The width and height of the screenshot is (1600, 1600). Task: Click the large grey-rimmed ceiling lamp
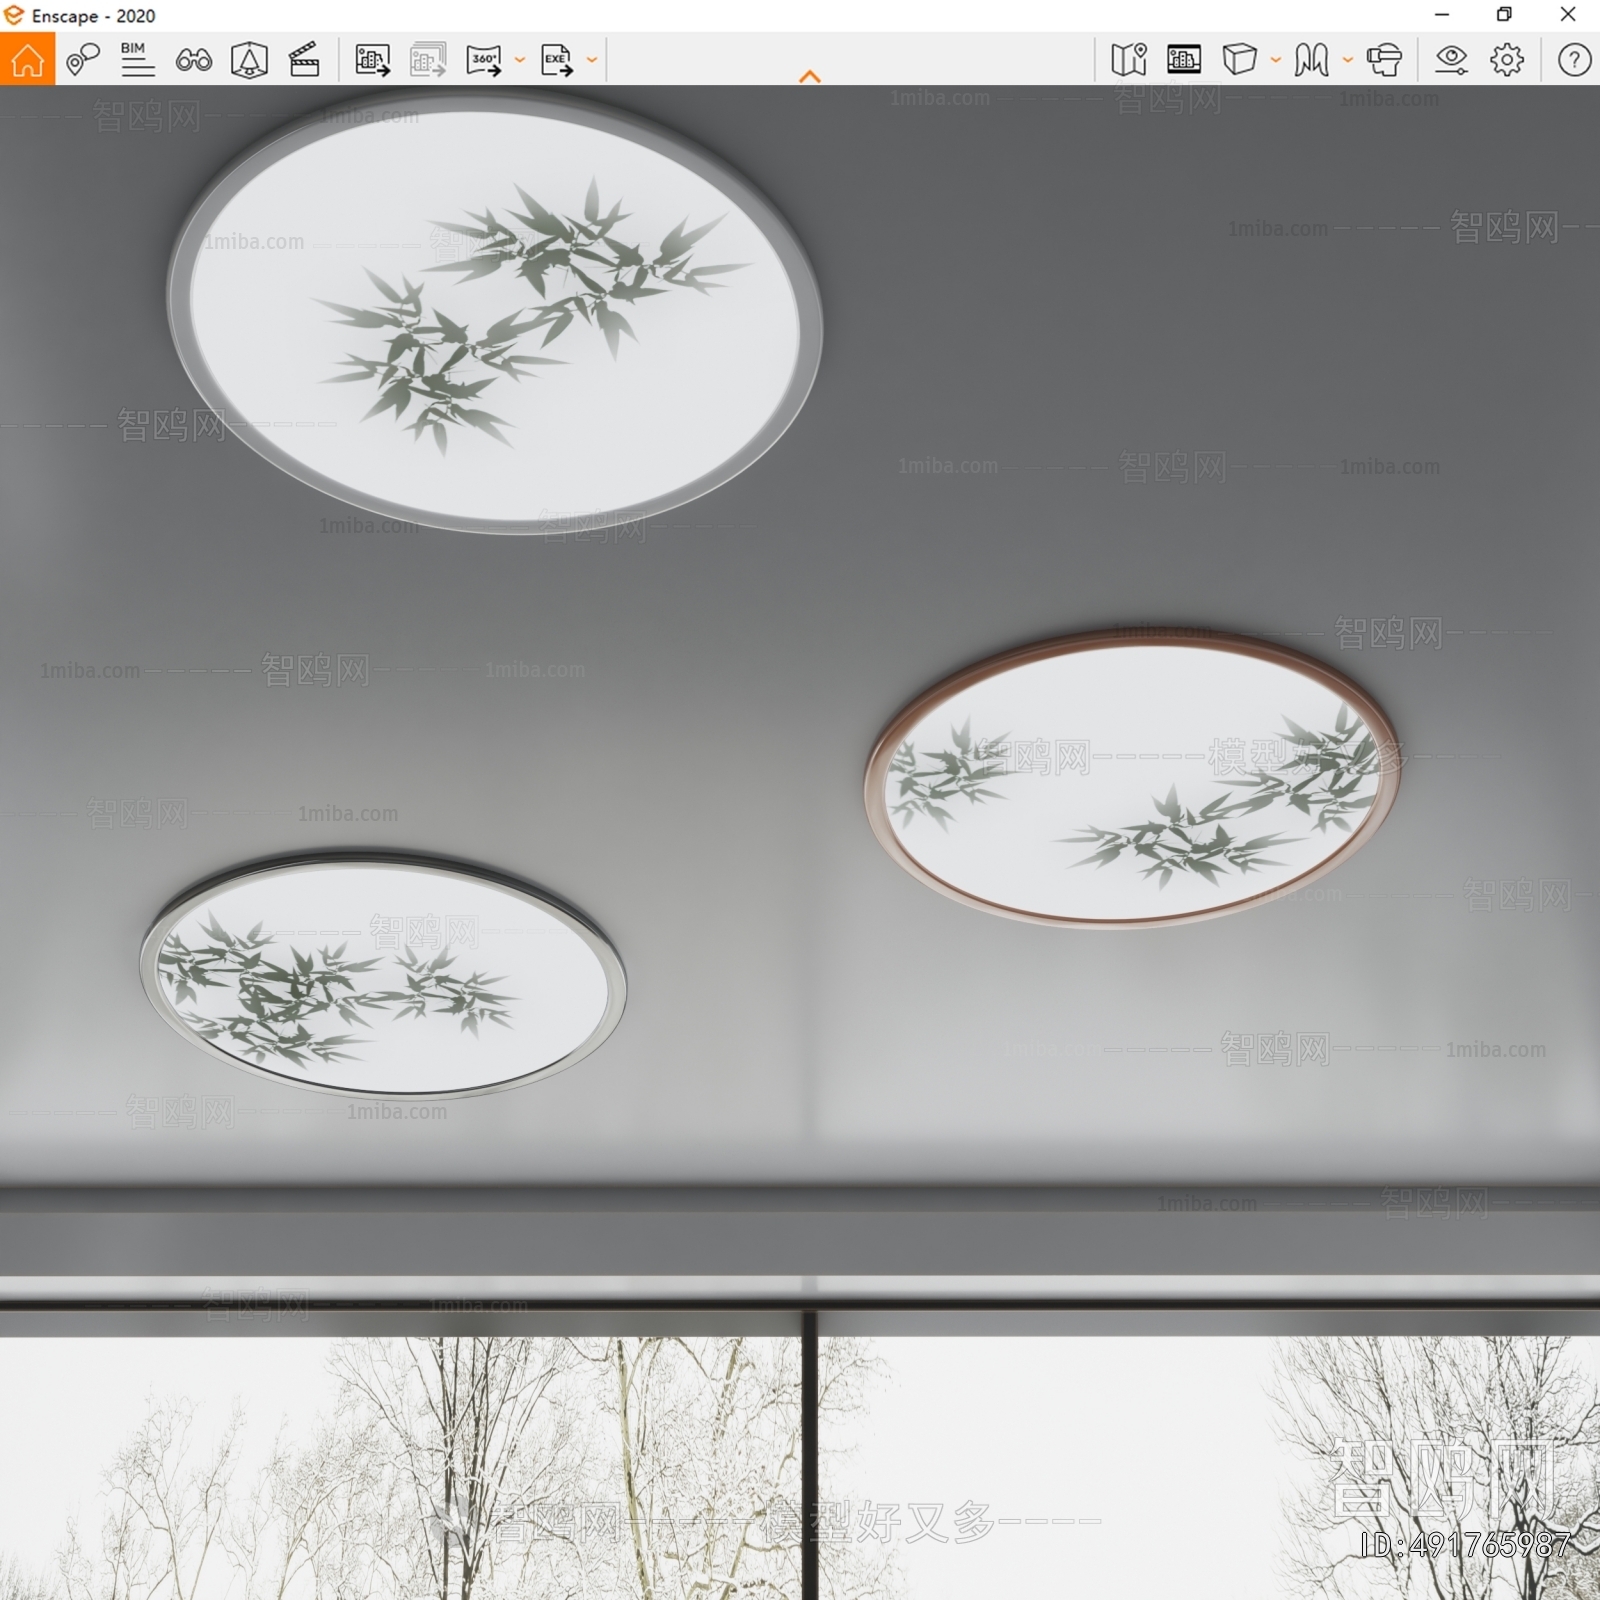coord(495,312)
